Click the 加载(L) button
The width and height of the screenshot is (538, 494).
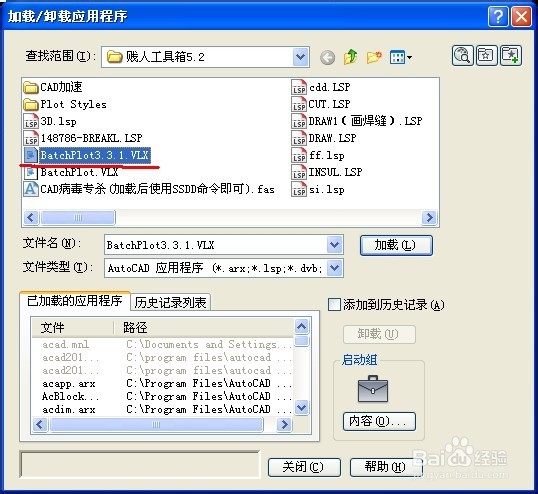tap(396, 245)
